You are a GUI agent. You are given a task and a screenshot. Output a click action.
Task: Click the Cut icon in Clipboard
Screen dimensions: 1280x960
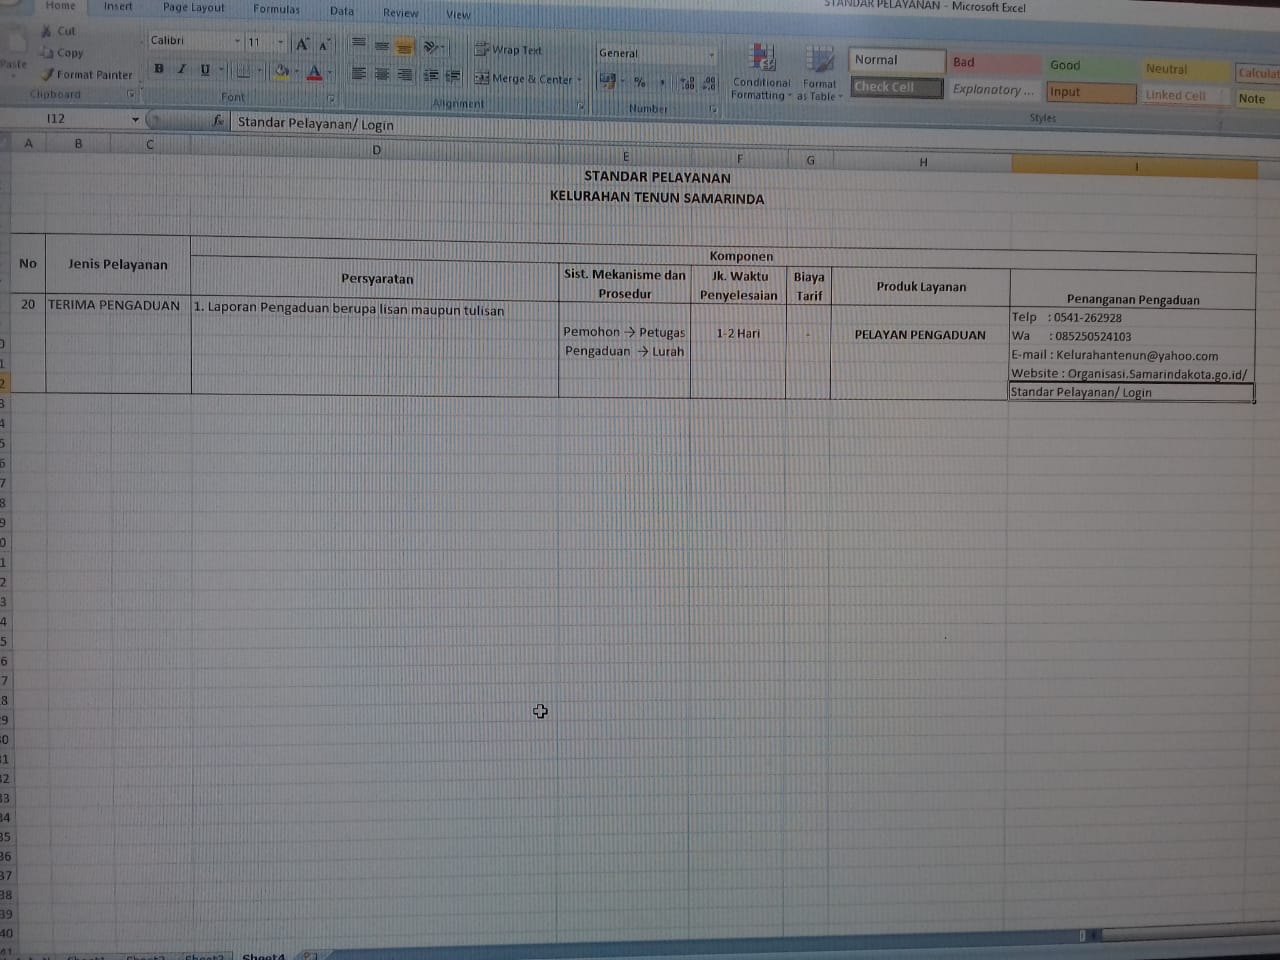[46, 31]
